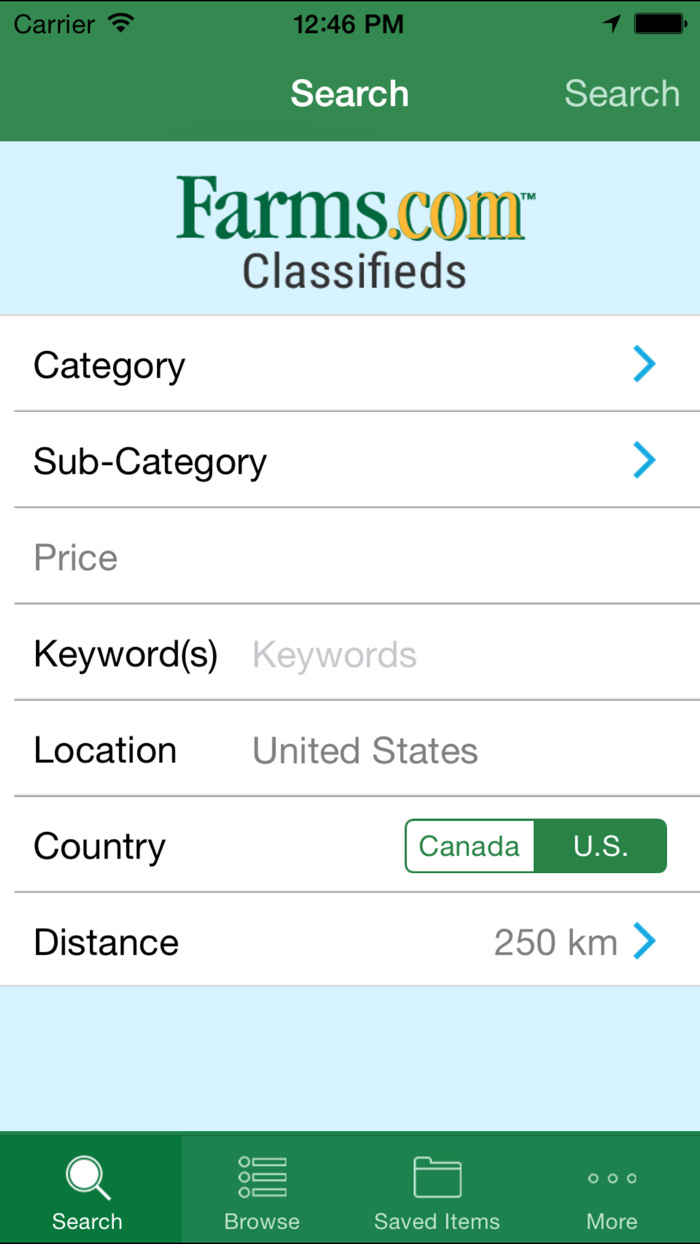Select U.S. in the country switch
700x1244 pixels.
pos(601,845)
